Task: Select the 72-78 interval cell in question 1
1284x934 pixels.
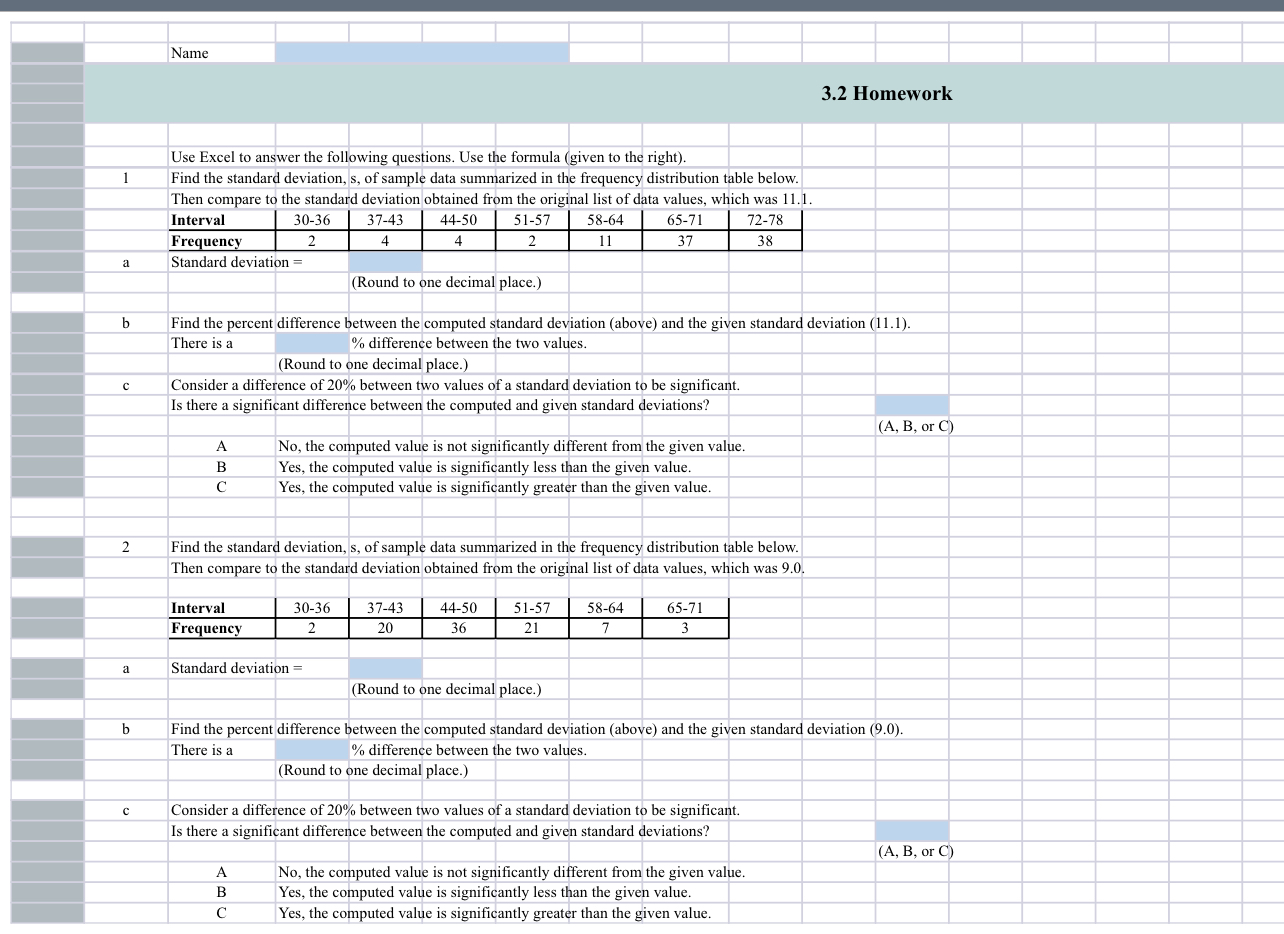Action: click(x=765, y=220)
